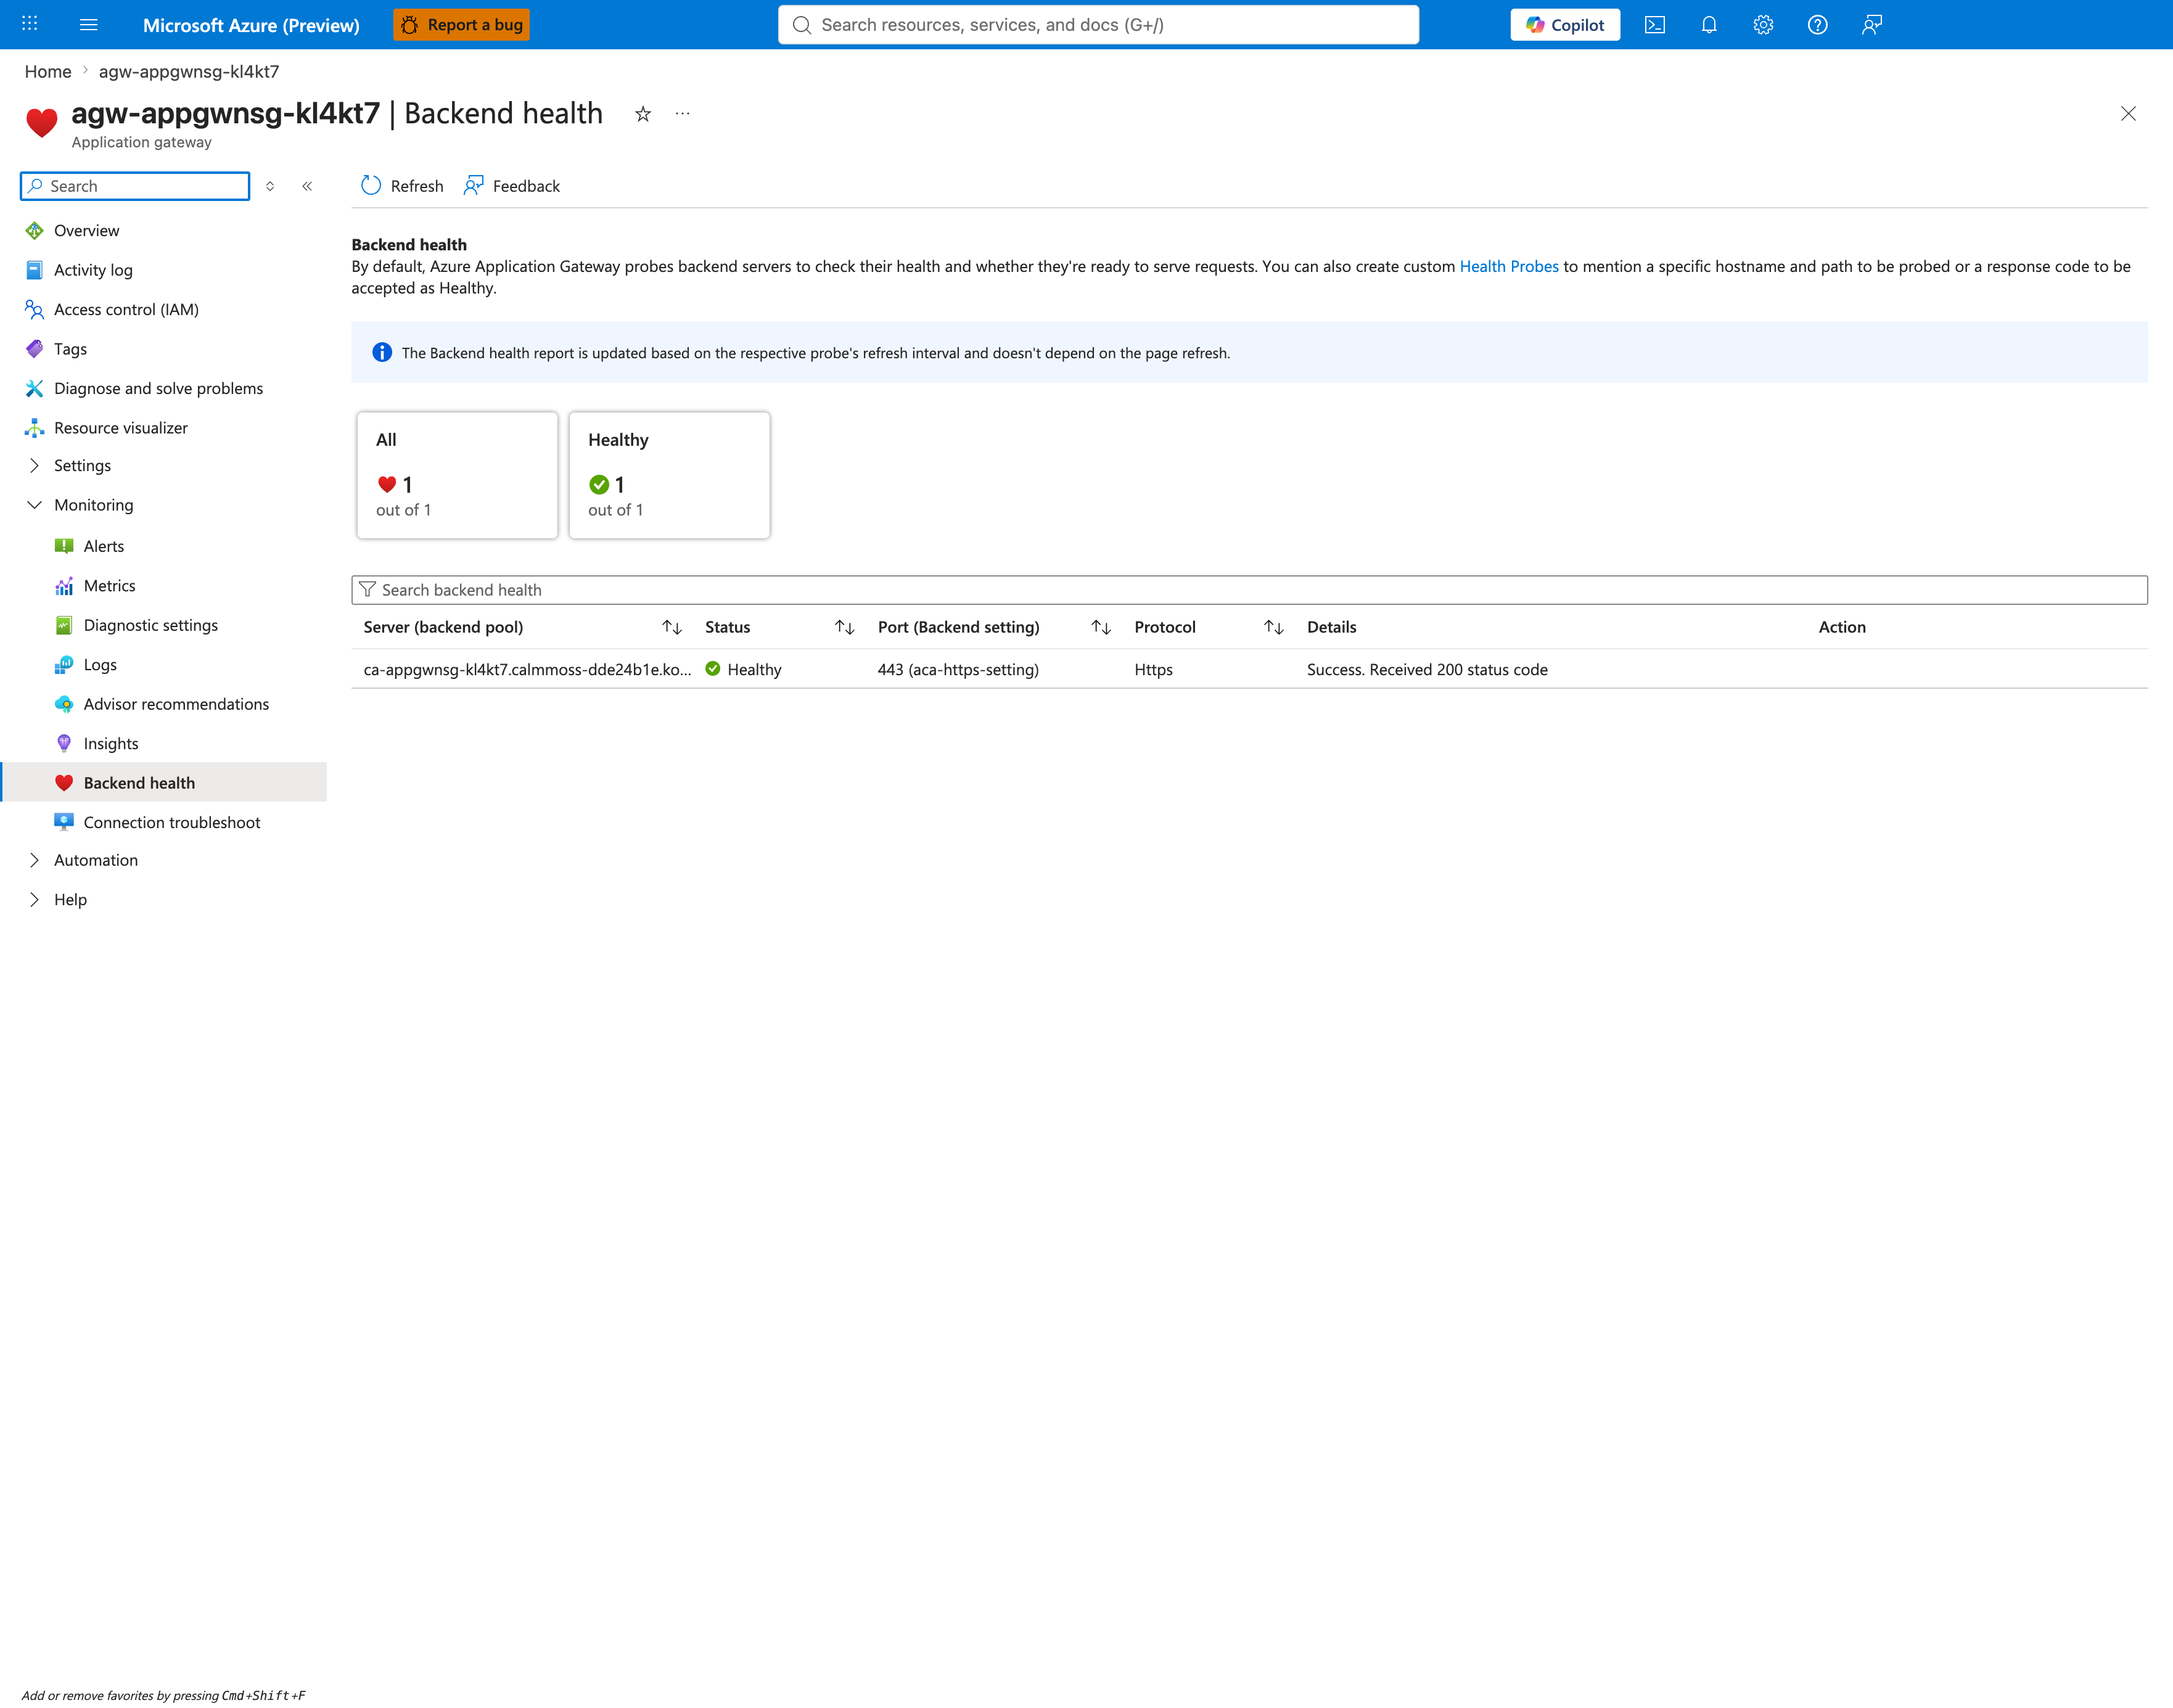The height and width of the screenshot is (1708, 2173).
Task: Open portal settings gear
Action: (x=1763, y=25)
